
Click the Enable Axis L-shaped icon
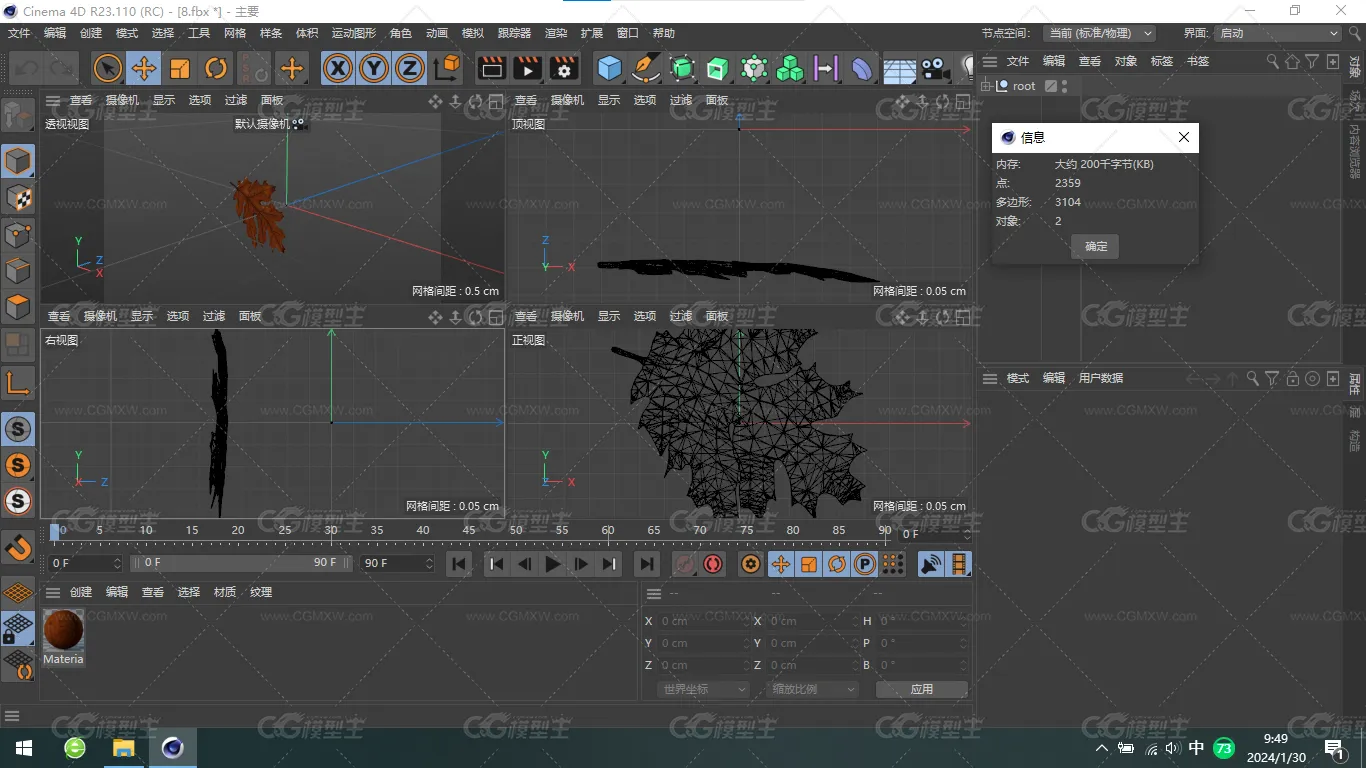(x=18, y=383)
